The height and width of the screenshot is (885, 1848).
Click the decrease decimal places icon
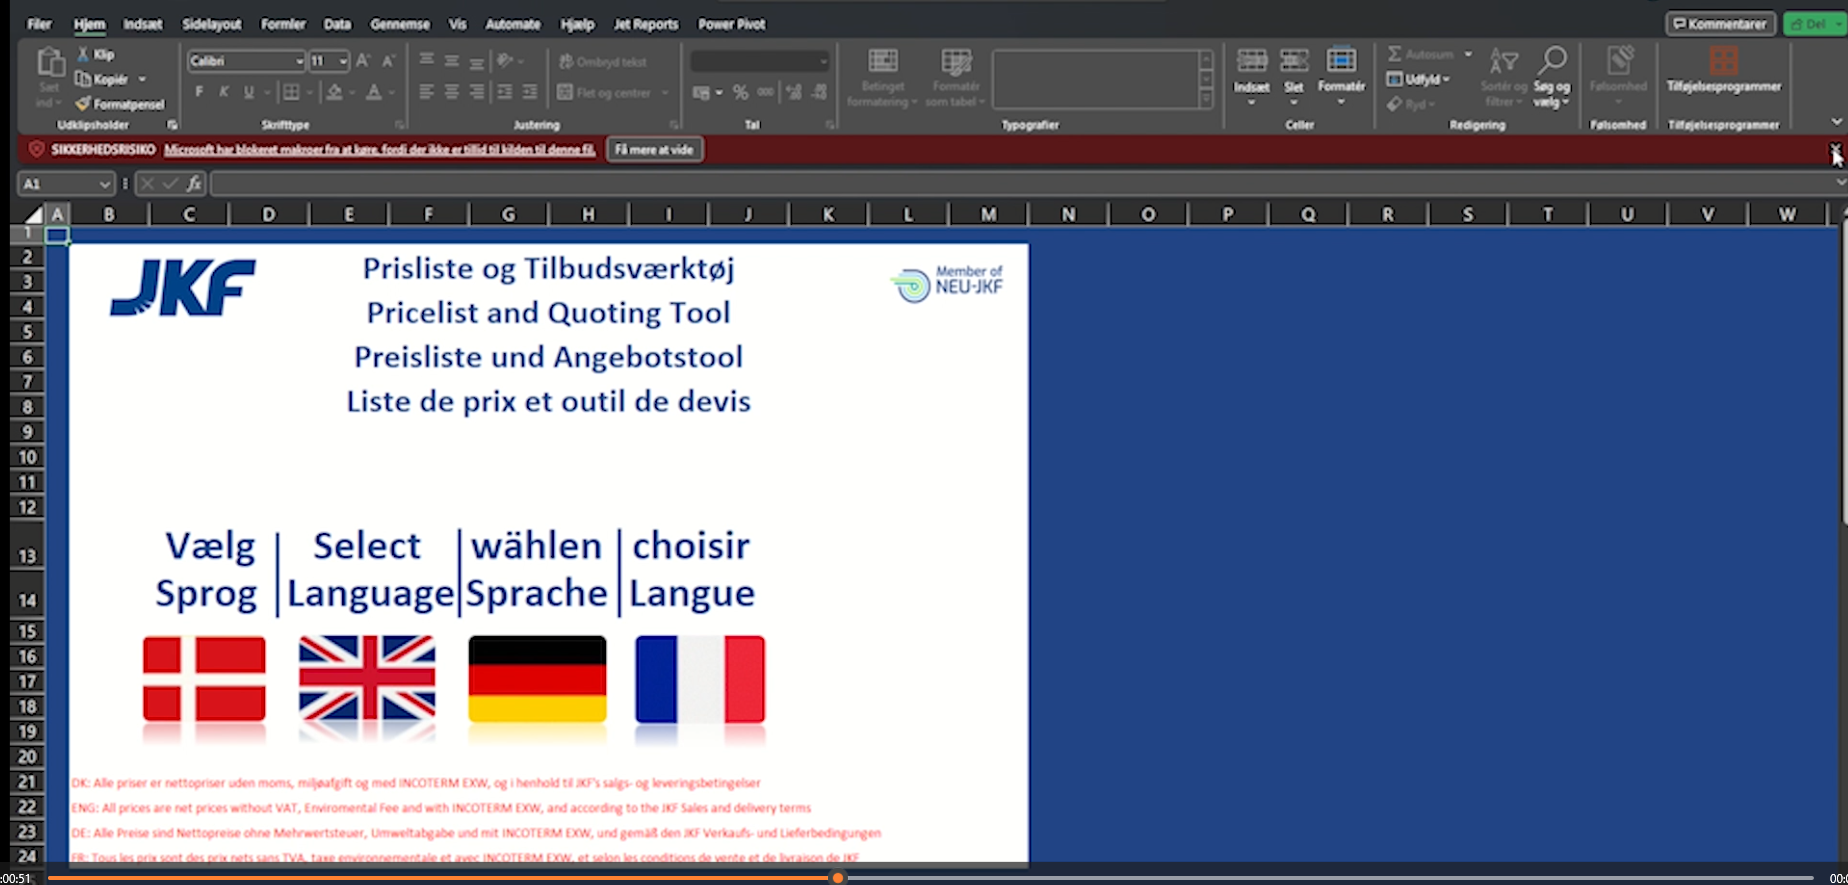(820, 93)
